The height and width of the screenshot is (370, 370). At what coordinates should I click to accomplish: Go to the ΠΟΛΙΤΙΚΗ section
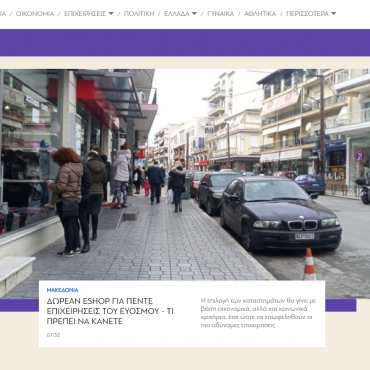coord(139,14)
